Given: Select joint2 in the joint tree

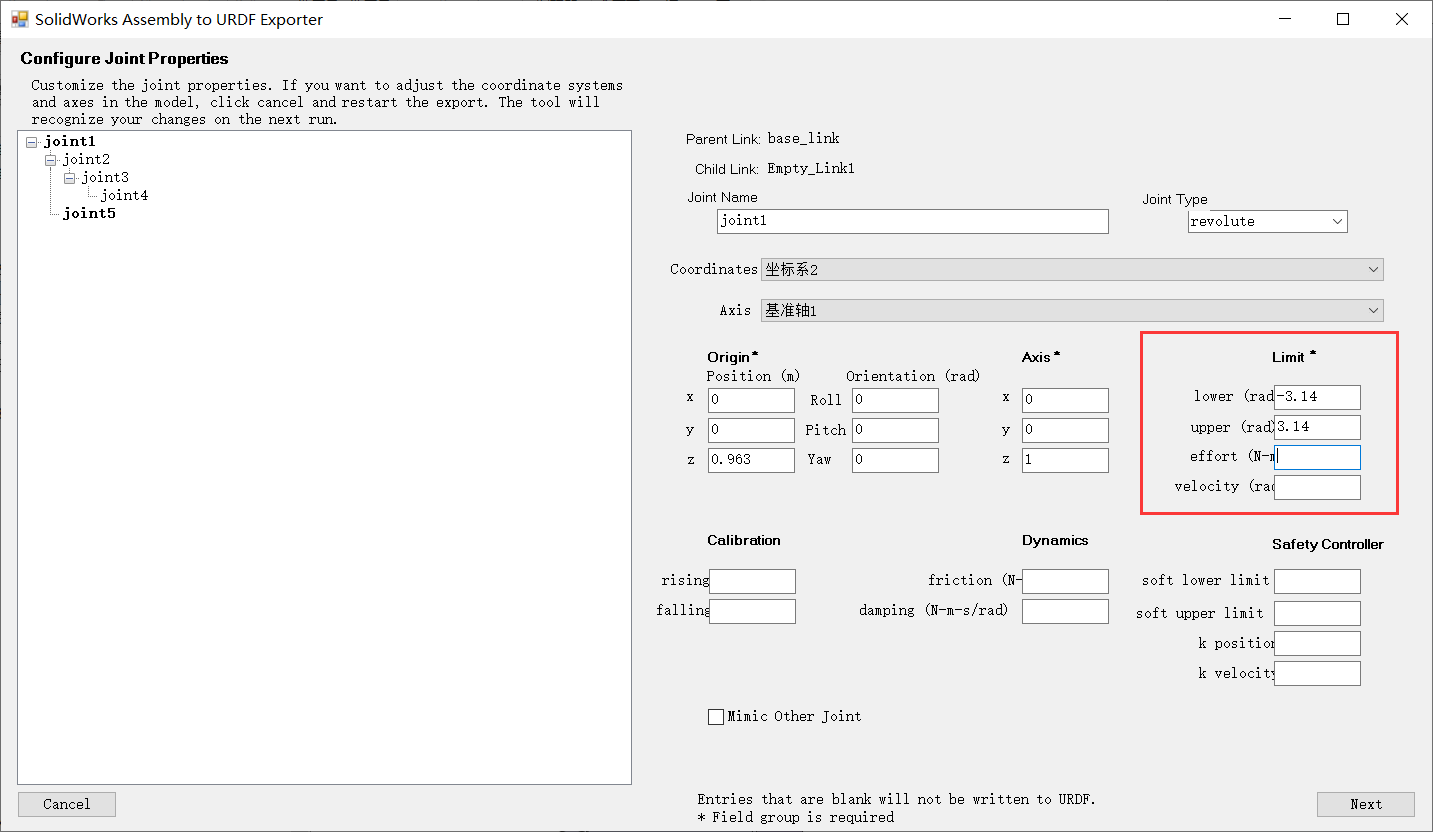Looking at the screenshot, I should click(x=86, y=160).
